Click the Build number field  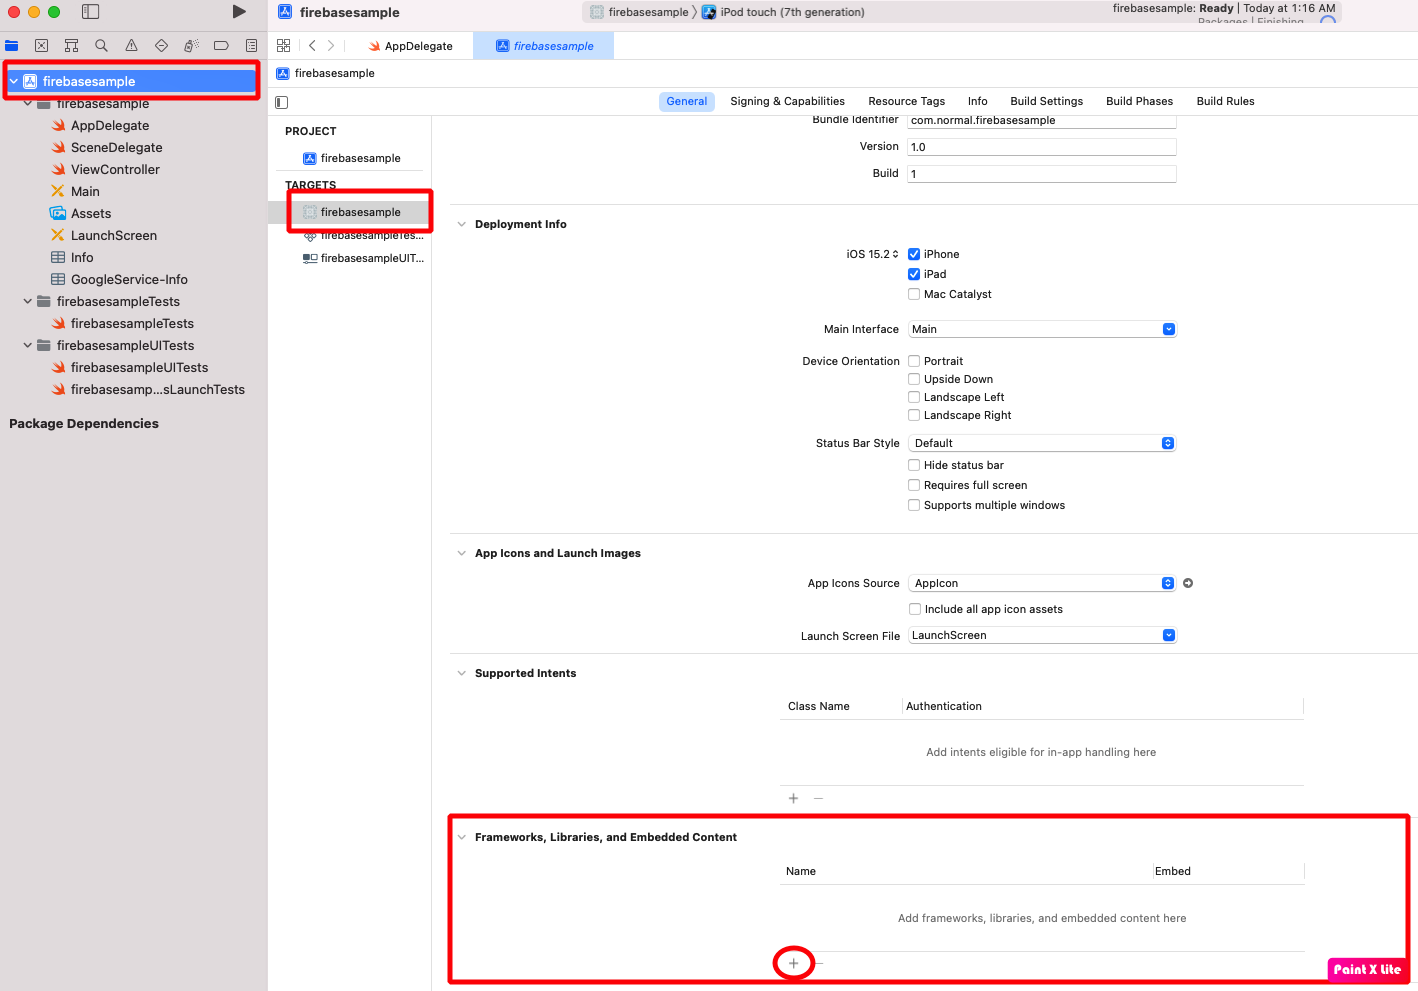pos(1042,174)
